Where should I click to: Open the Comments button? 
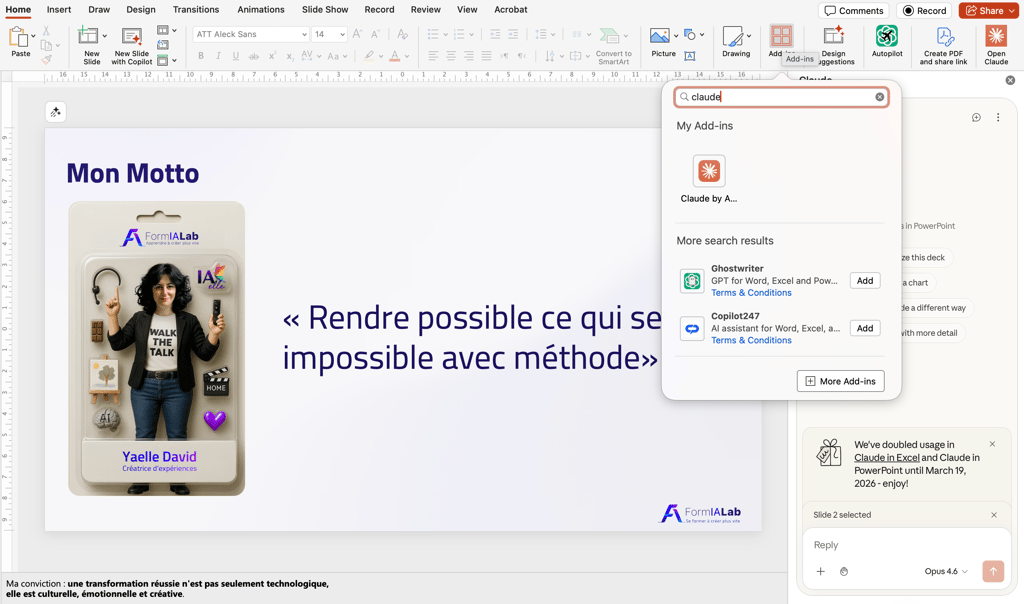pyautogui.click(x=854, y=10)
